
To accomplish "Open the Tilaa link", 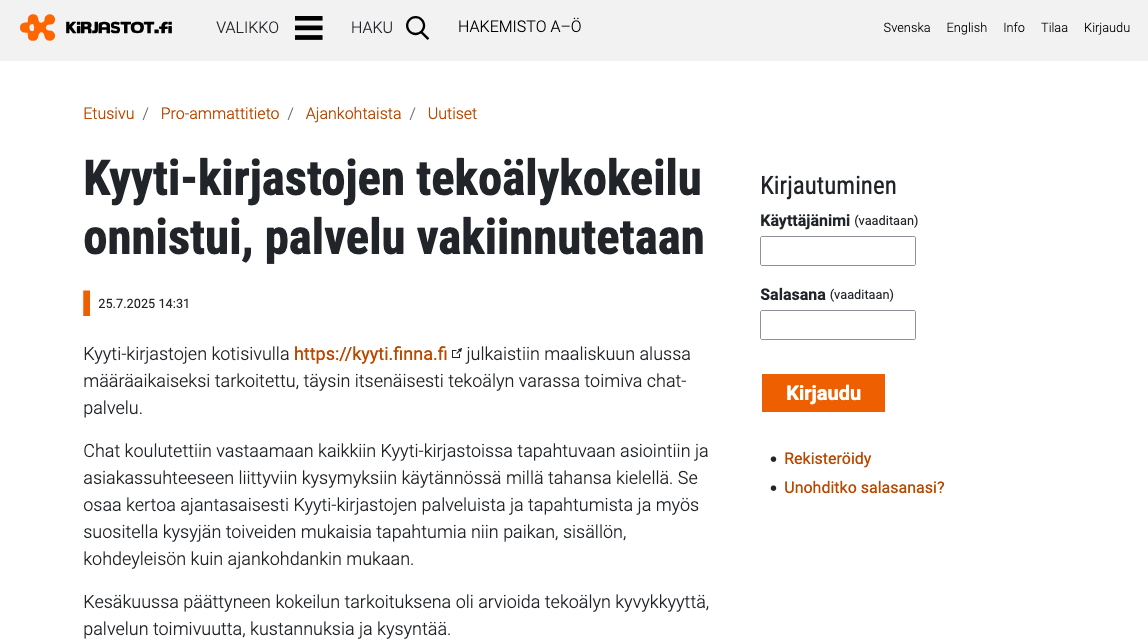I will [1054, 28].
